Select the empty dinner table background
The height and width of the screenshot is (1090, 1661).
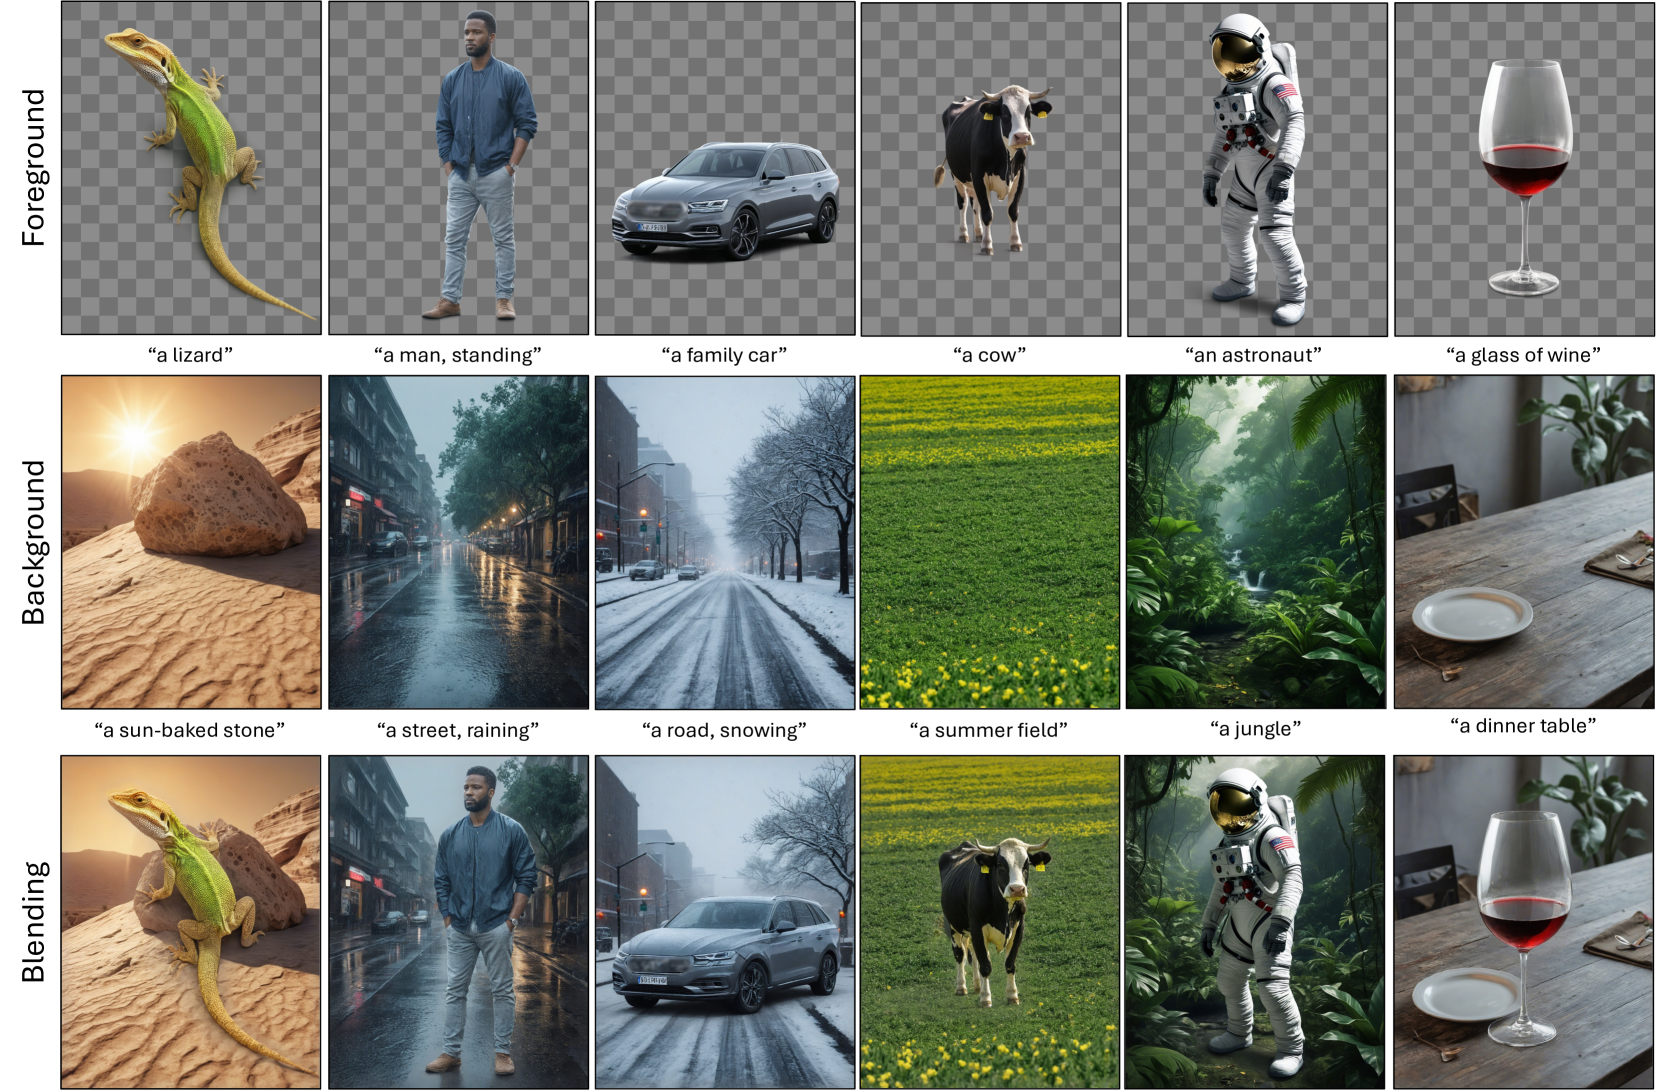pos(1524,542)
